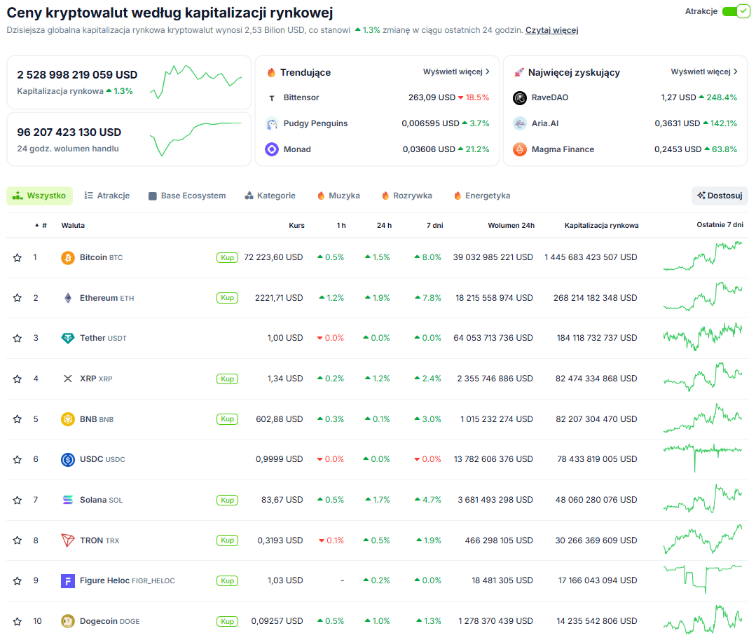756x644 pixels.
Task: Expand Najwięcej zyskujący with Wyświetl więcej
Action: coord(704,72)
